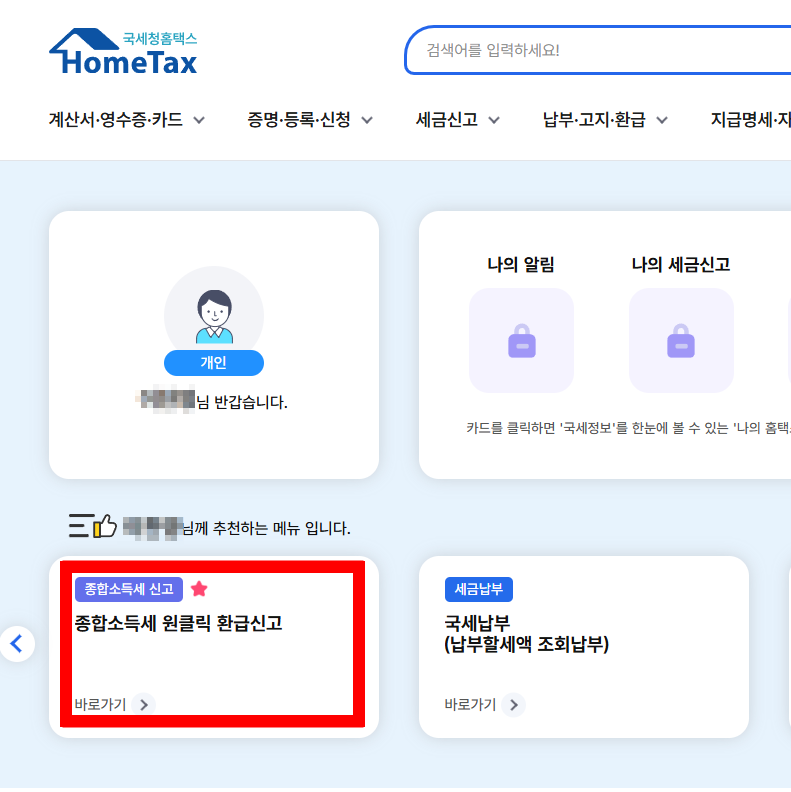Viewport: 791px width, 792px height.
Task: Click the HomeTax logo
Action: (123, 52)
